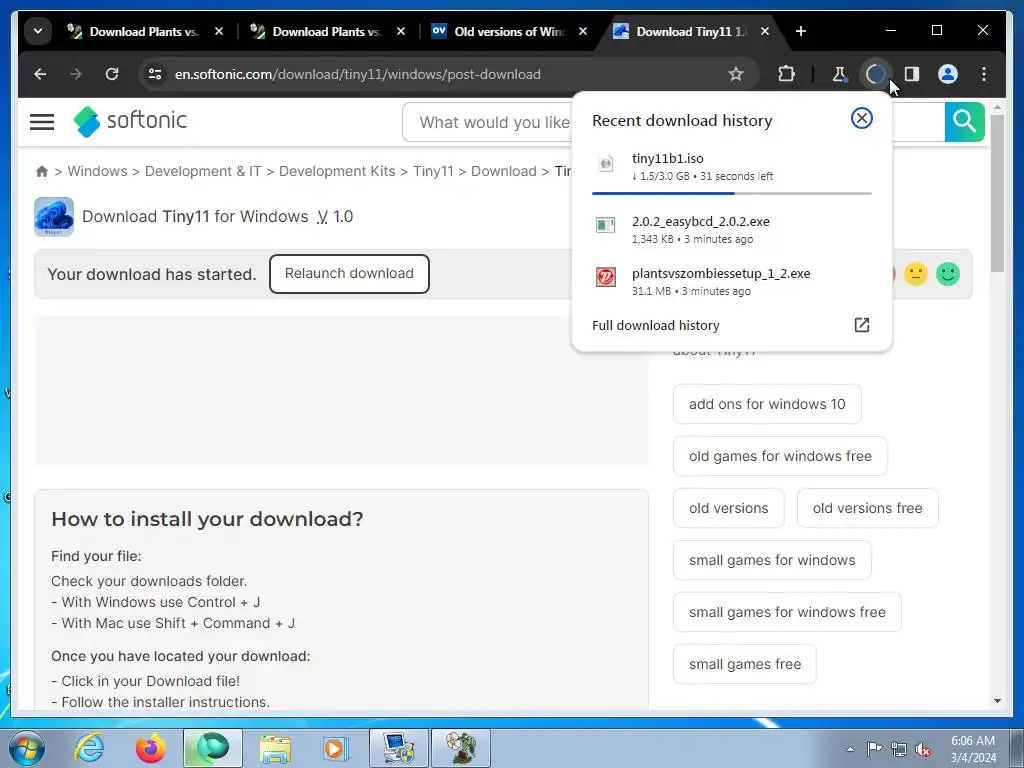Select small games for windows free tag
The width and height of the screenshot is (1024, 768).
(787, 612)
